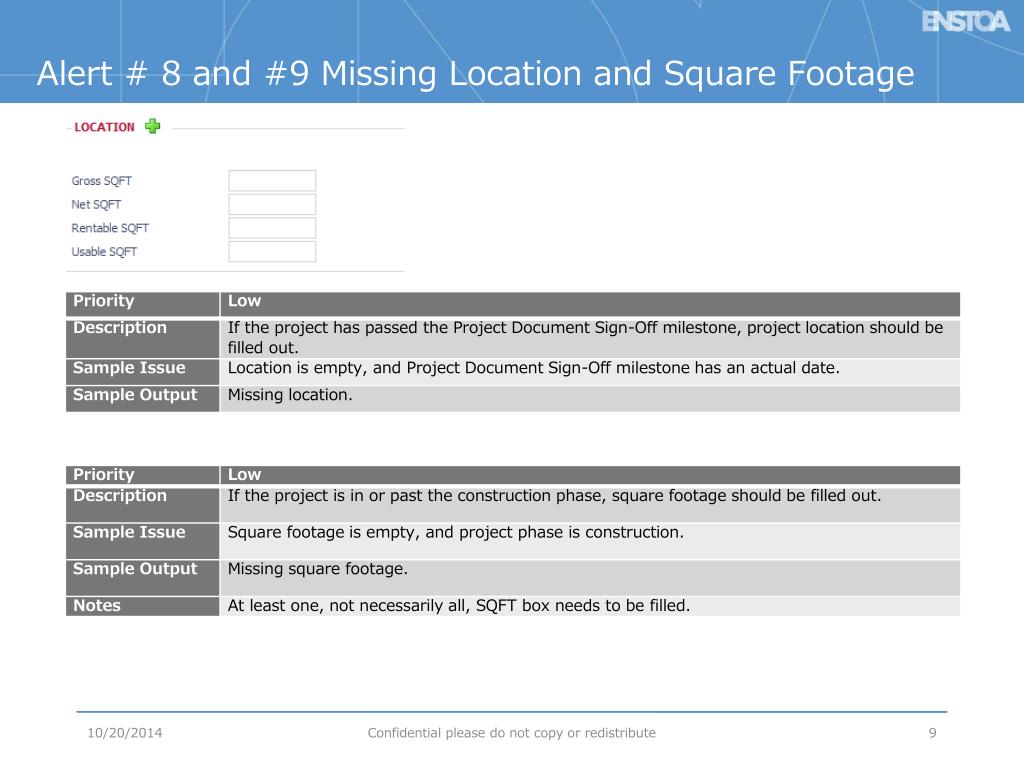Click the description about Project Document Sign-Off milestone
This screenshot has height=768, width=1024.
[x=585, y=338]
